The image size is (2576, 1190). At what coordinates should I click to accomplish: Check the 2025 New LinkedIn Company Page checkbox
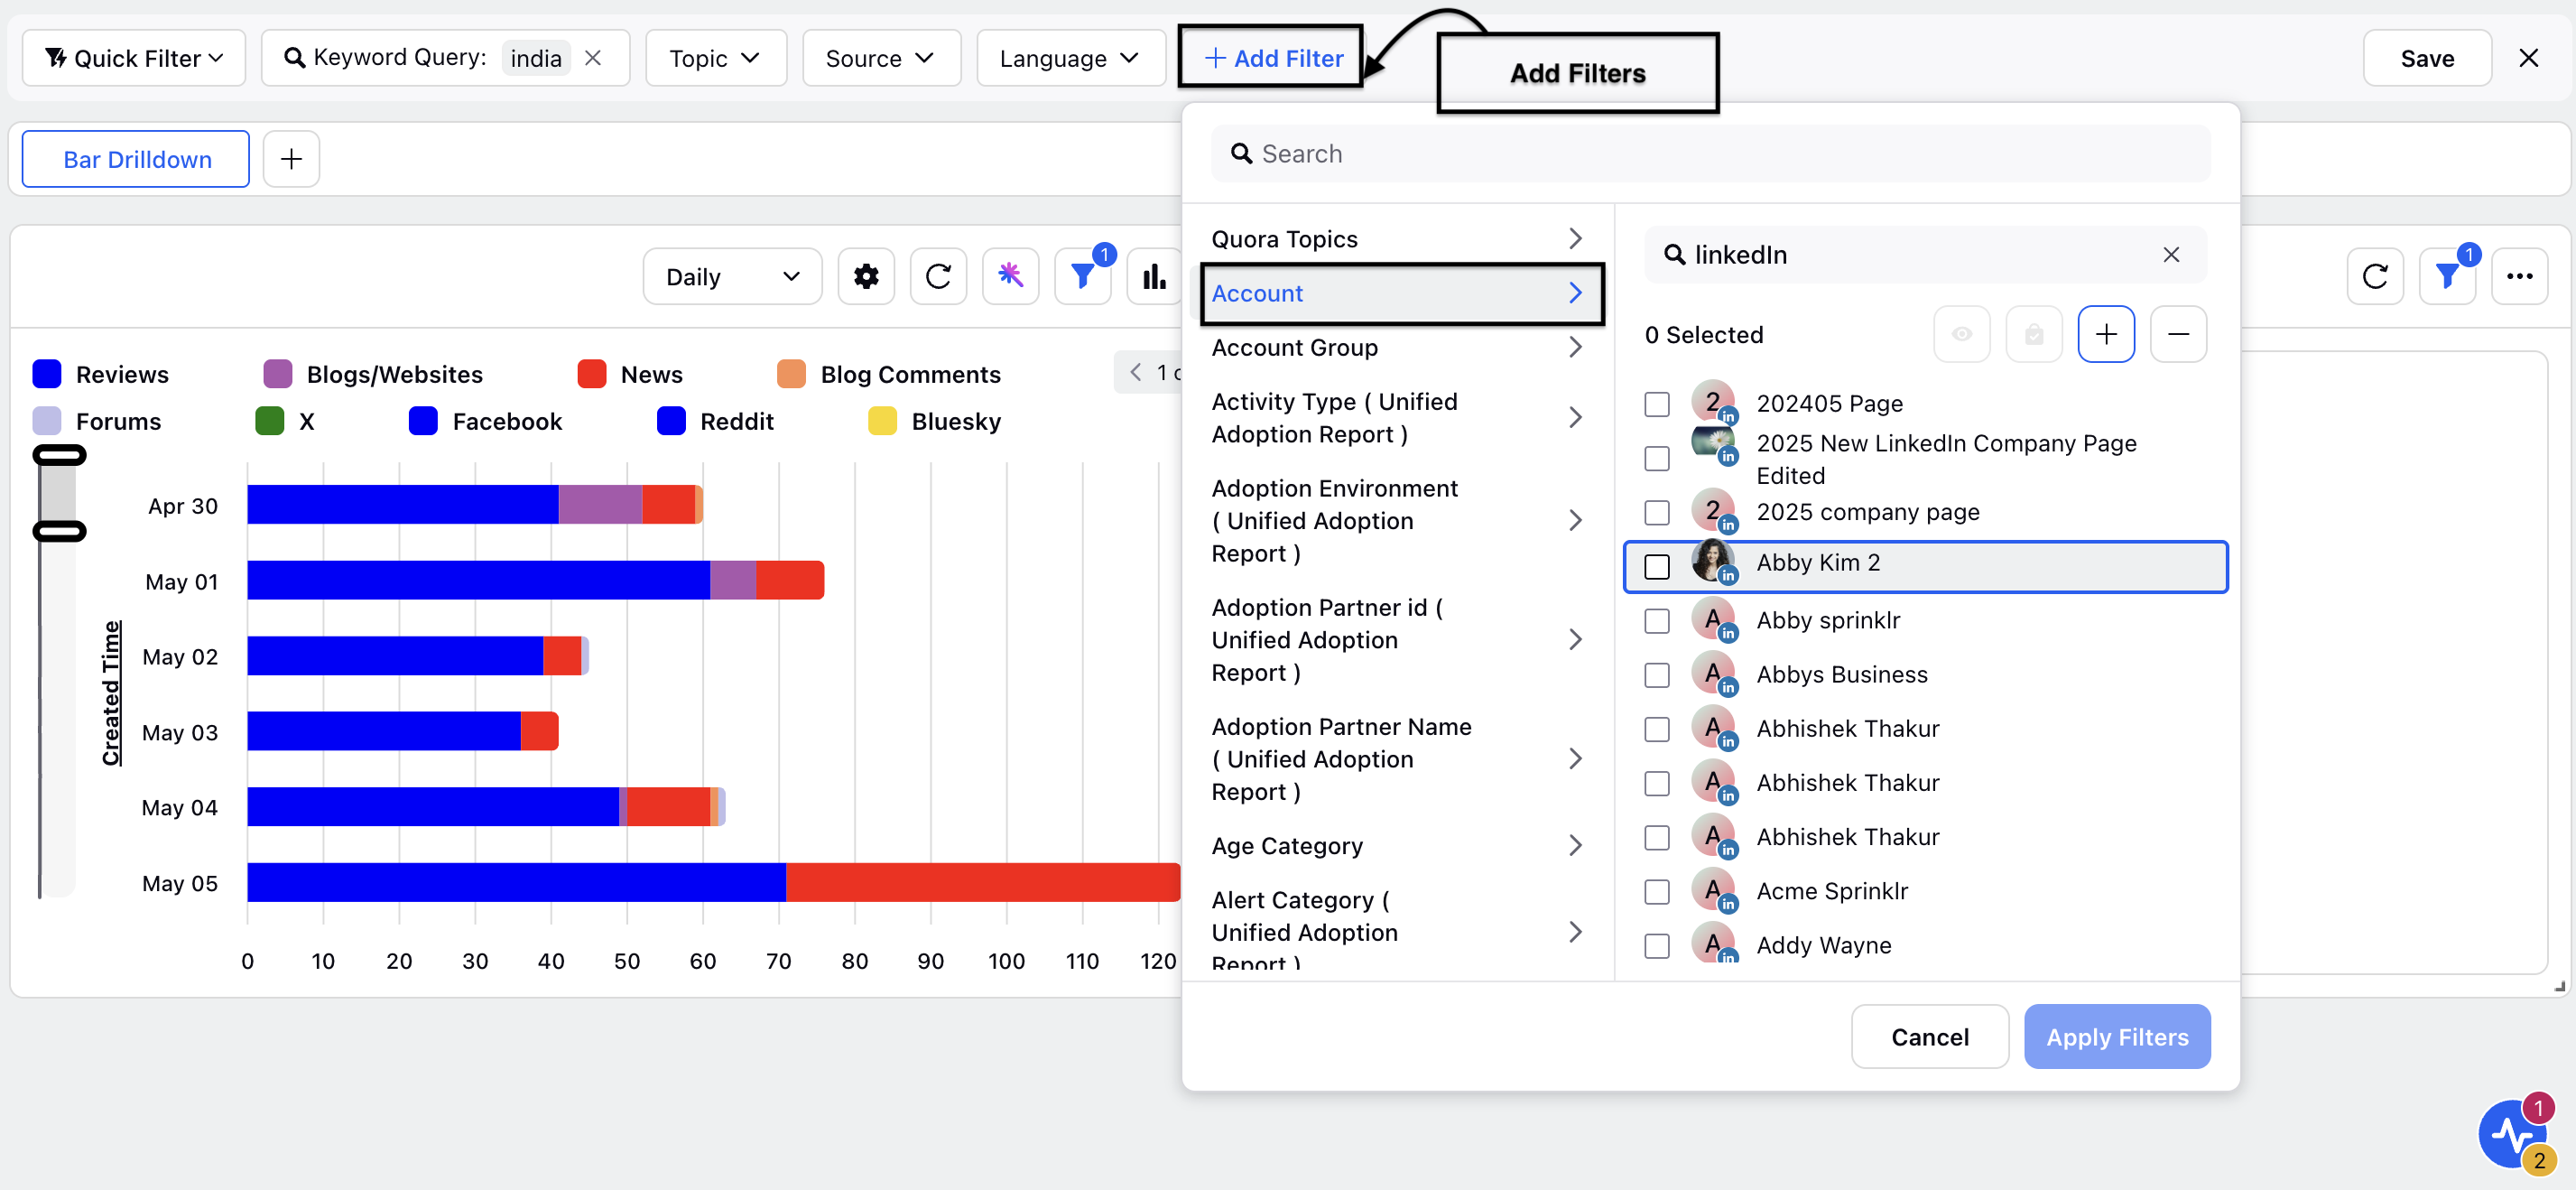[1657, 459]
